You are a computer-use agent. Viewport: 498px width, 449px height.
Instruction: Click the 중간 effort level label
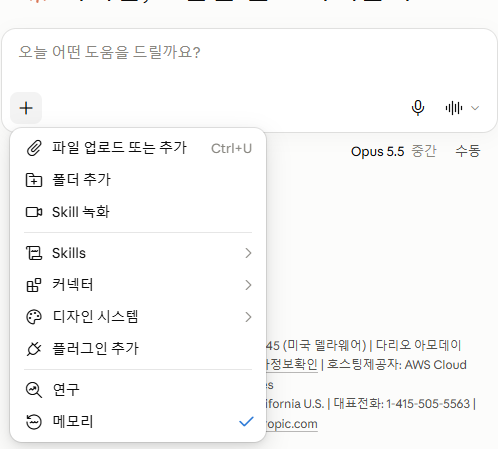pos(424,151)
